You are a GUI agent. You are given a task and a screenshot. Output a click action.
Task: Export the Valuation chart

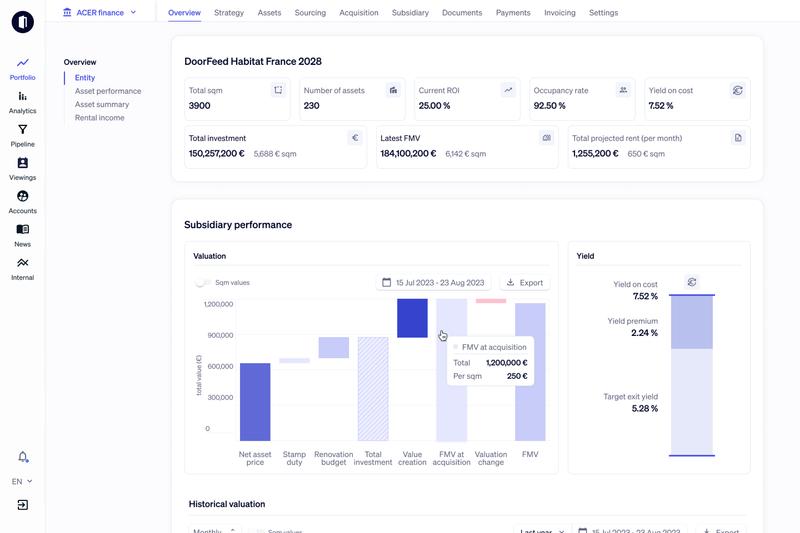[x=524, y=283]
